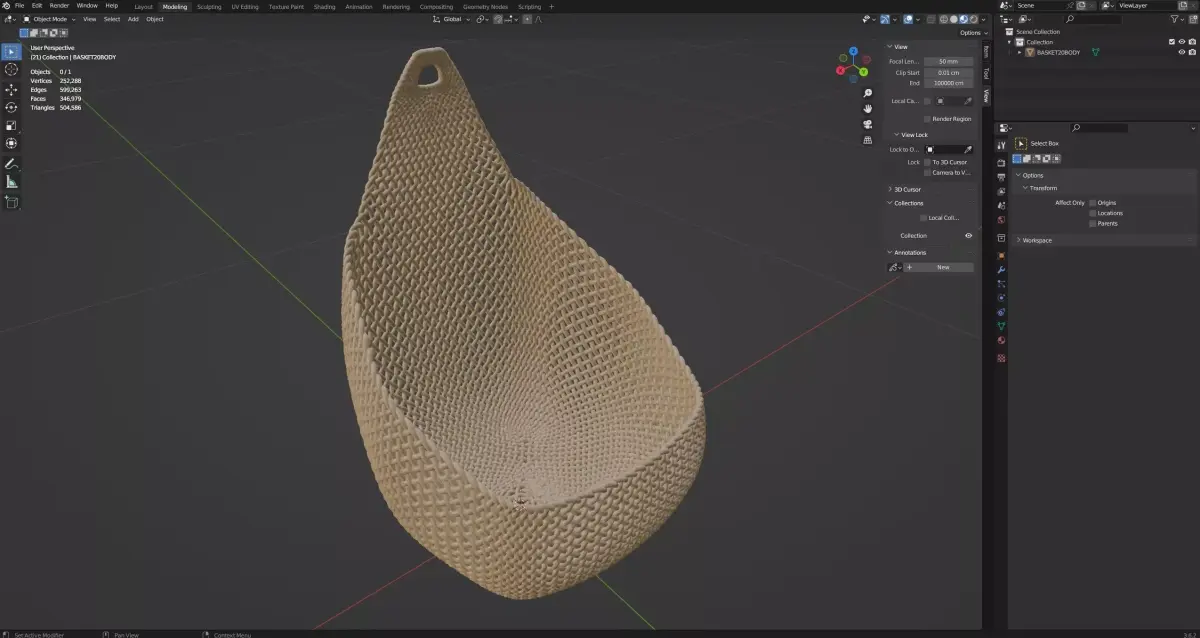Open Scene properties tab

[x=1001, y=205]
